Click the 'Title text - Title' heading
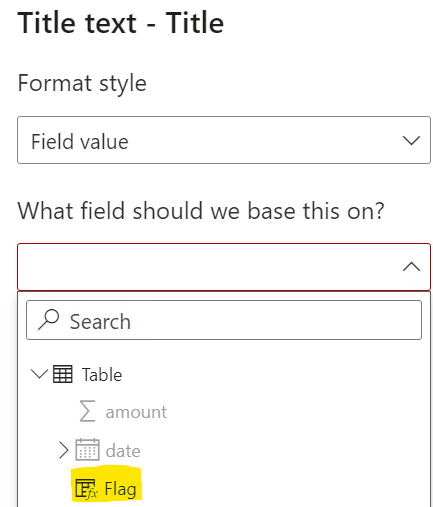The image size is (433, 507). pos(120,23)
